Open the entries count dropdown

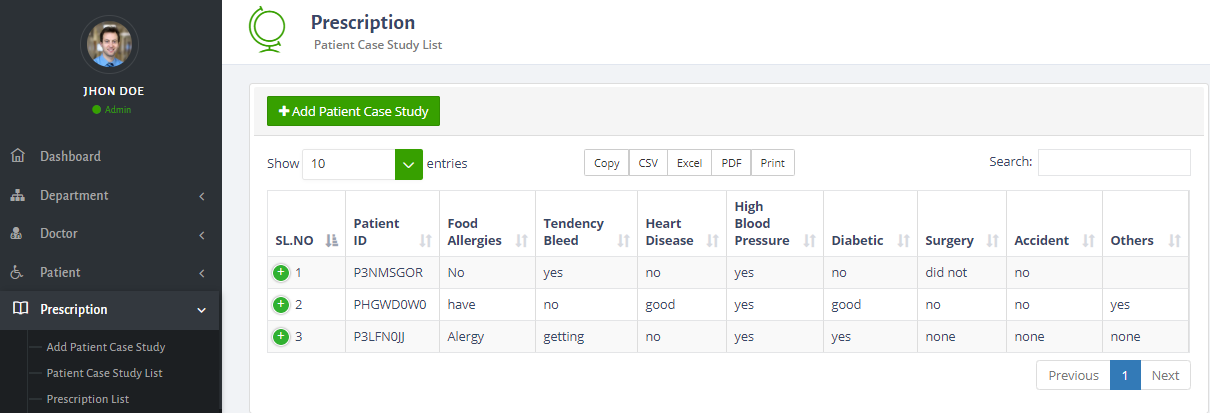tap(409, 164)
